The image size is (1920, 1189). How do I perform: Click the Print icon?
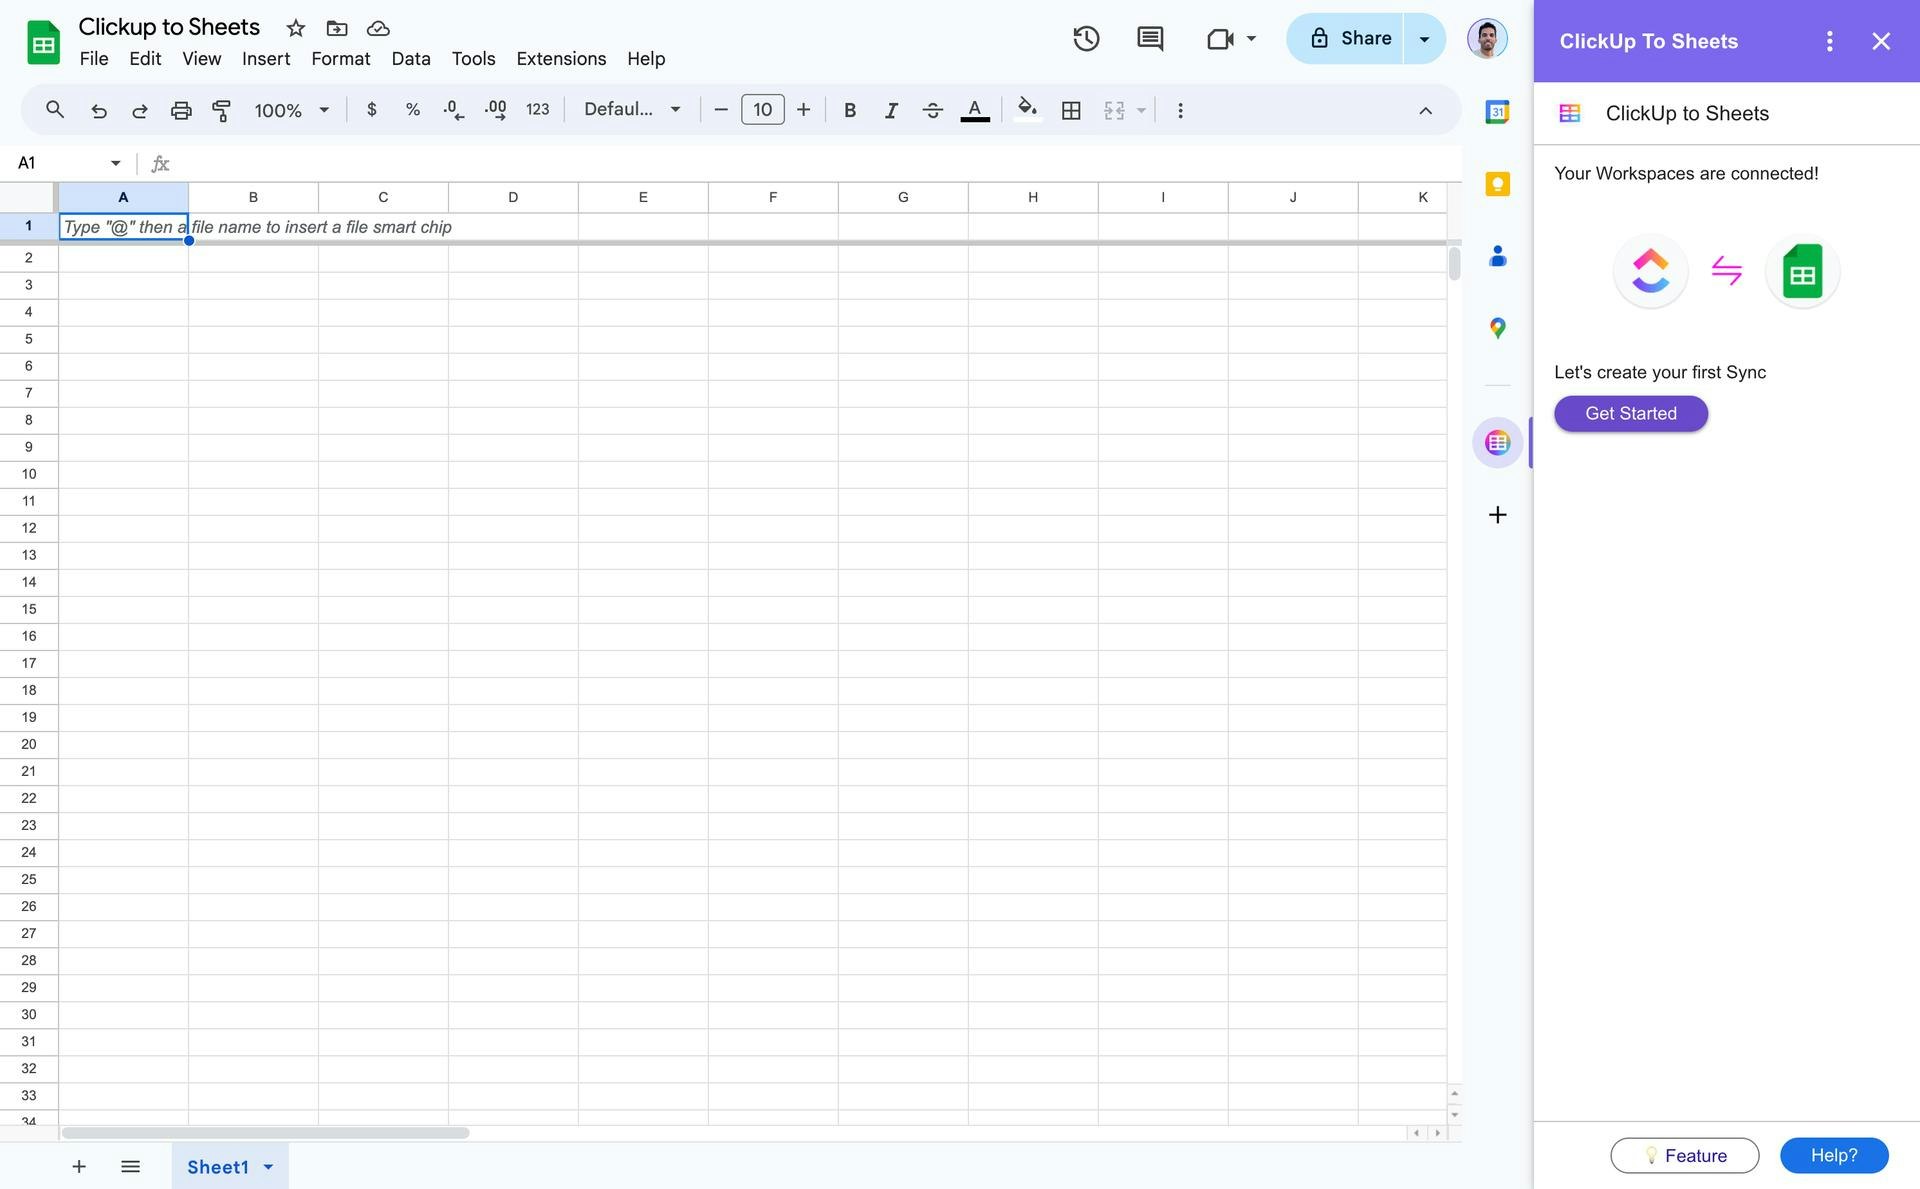pos(181,110)
